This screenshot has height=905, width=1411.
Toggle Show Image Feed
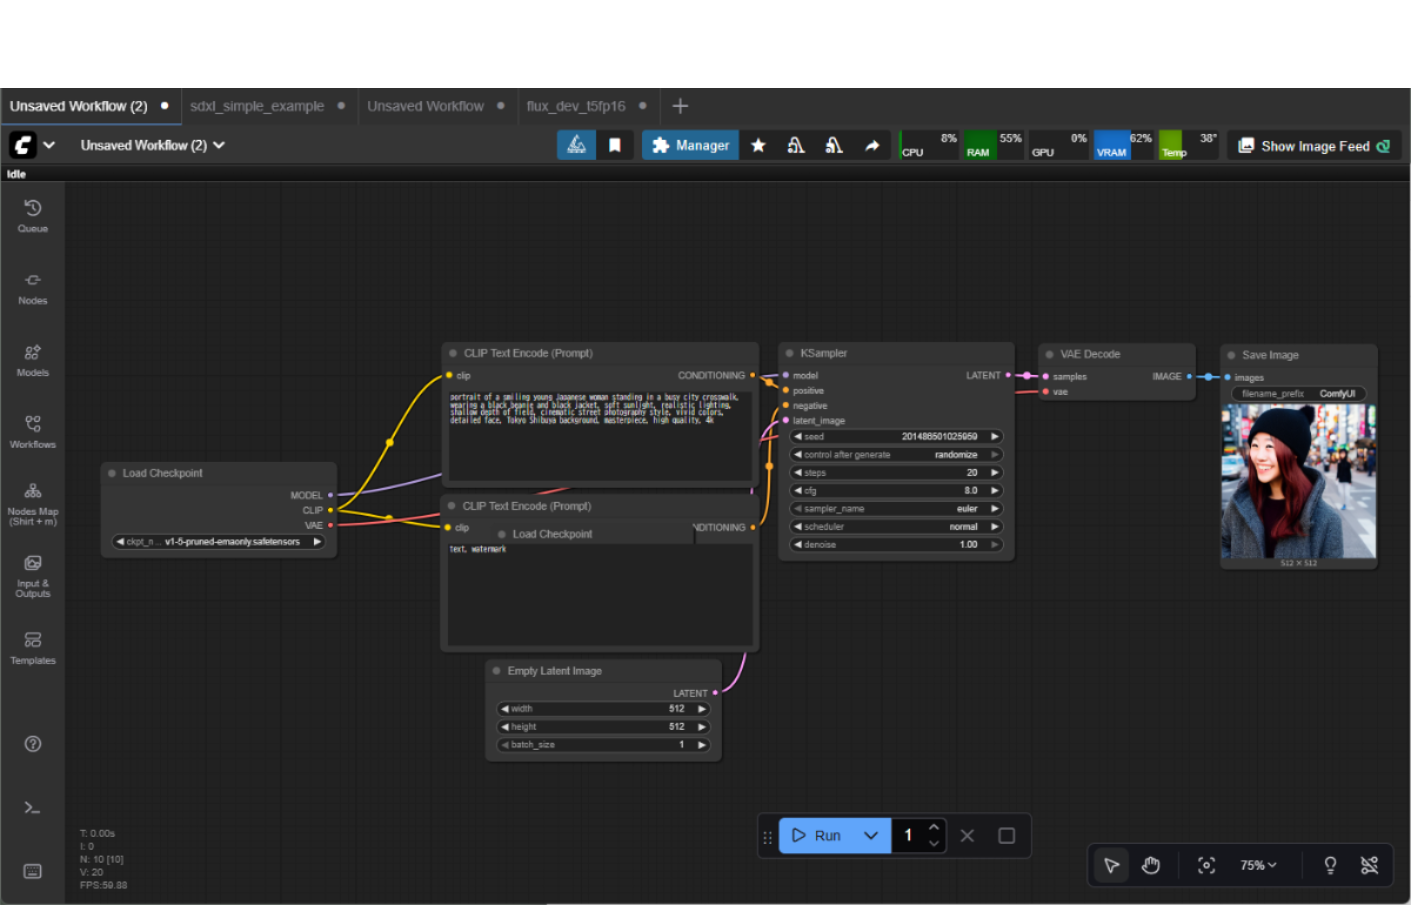(x=1314, y=146)
